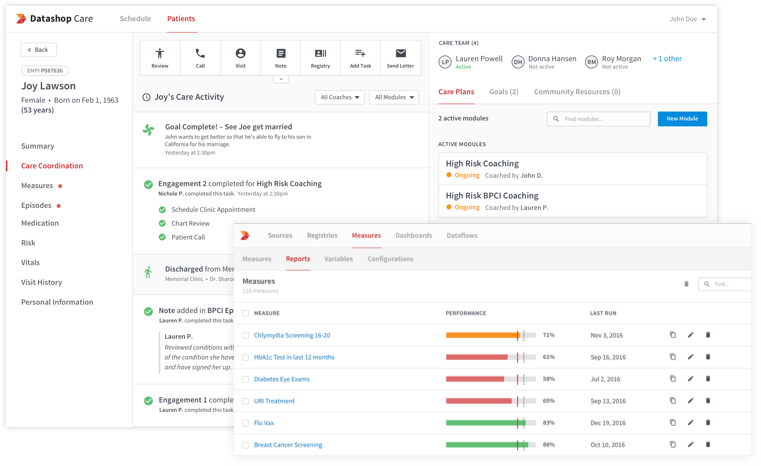Check the HbA1c Test row checkbox
761x466 pixels.
click(246, 357)
